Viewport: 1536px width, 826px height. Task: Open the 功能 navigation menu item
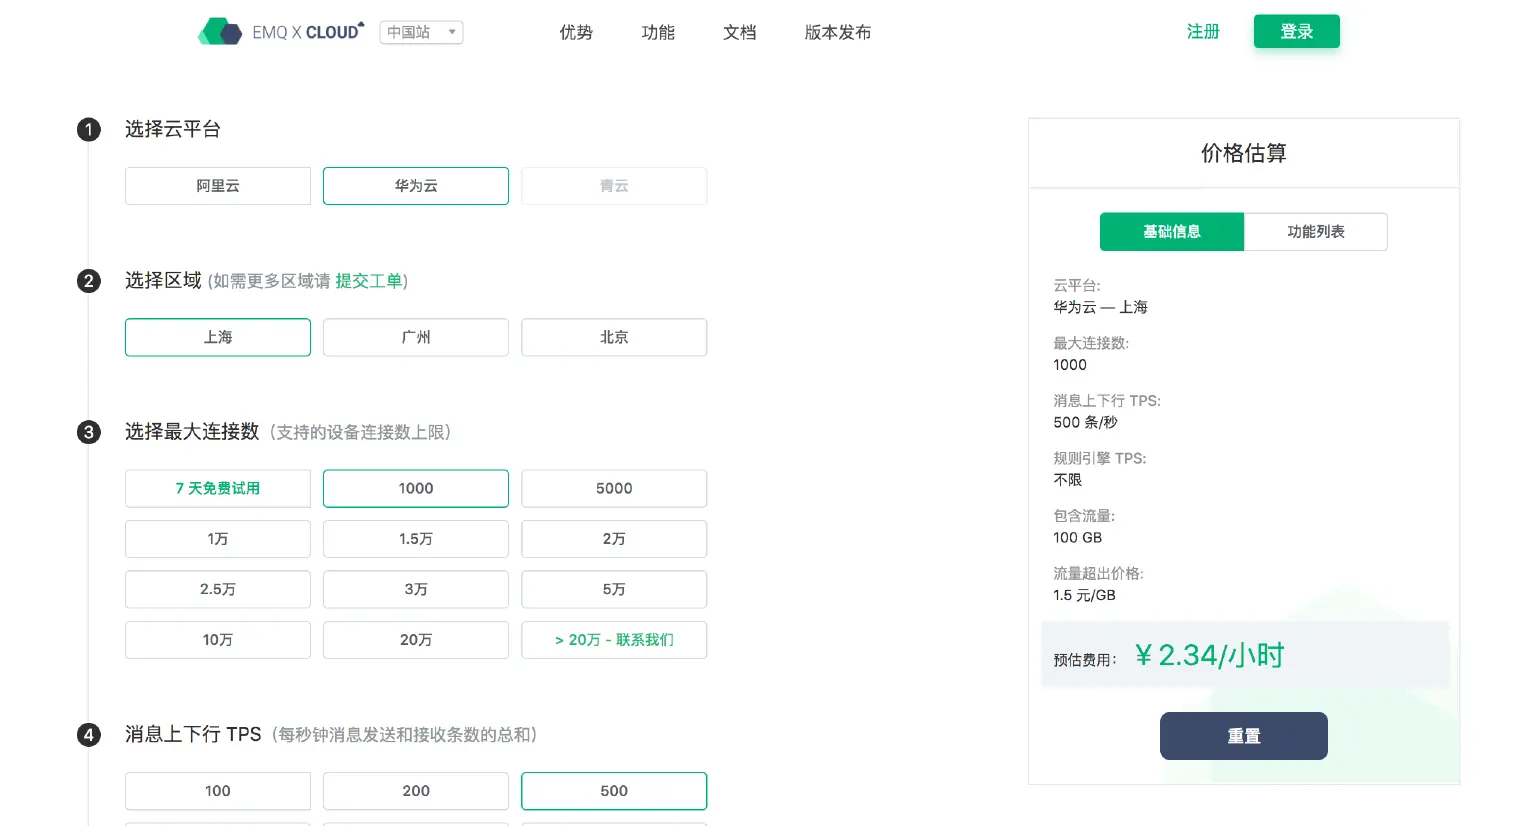coord(658,31)
